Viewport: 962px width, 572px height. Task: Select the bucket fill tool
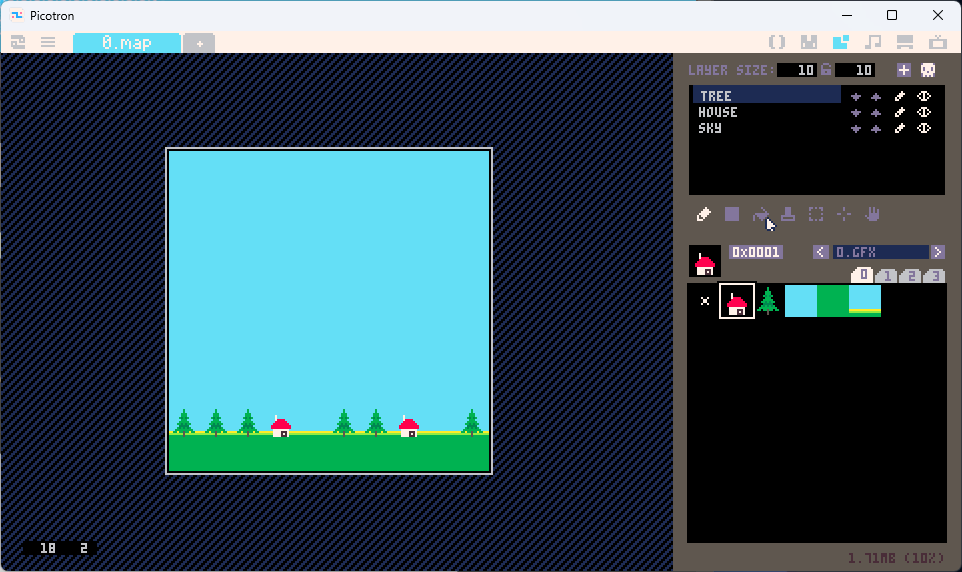click(x=760, y=214)
